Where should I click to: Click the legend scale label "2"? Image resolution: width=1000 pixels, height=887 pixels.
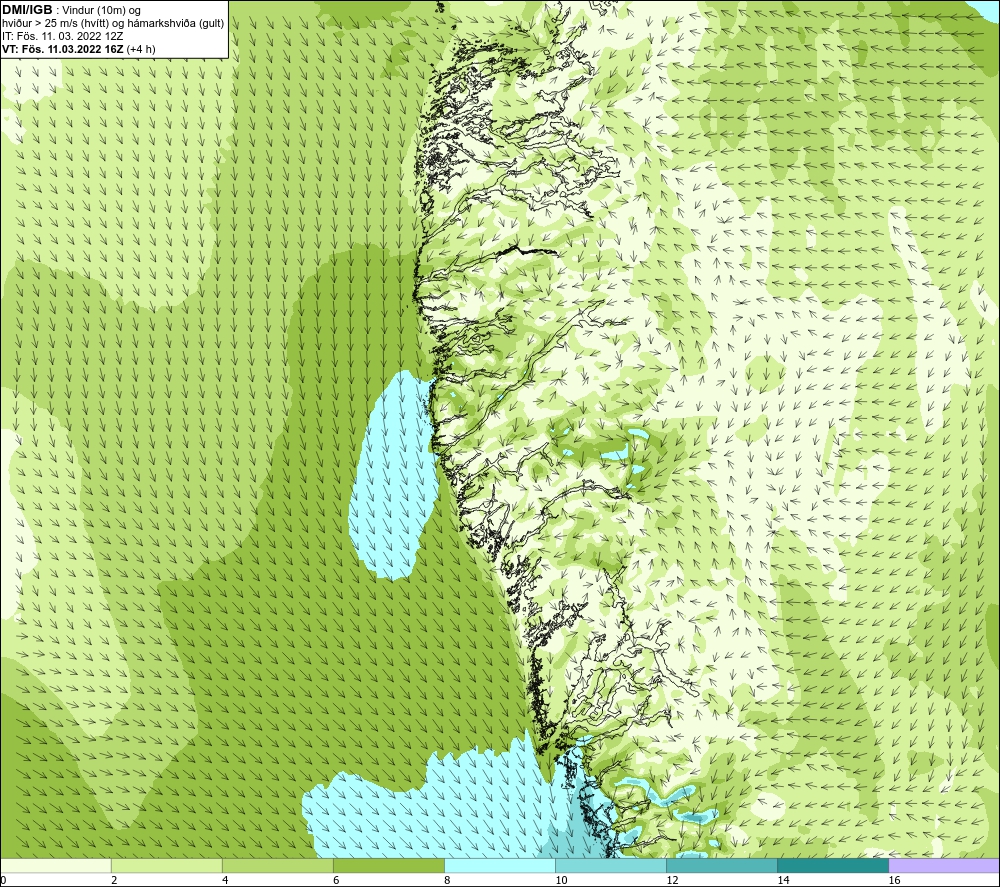point(114,881)
